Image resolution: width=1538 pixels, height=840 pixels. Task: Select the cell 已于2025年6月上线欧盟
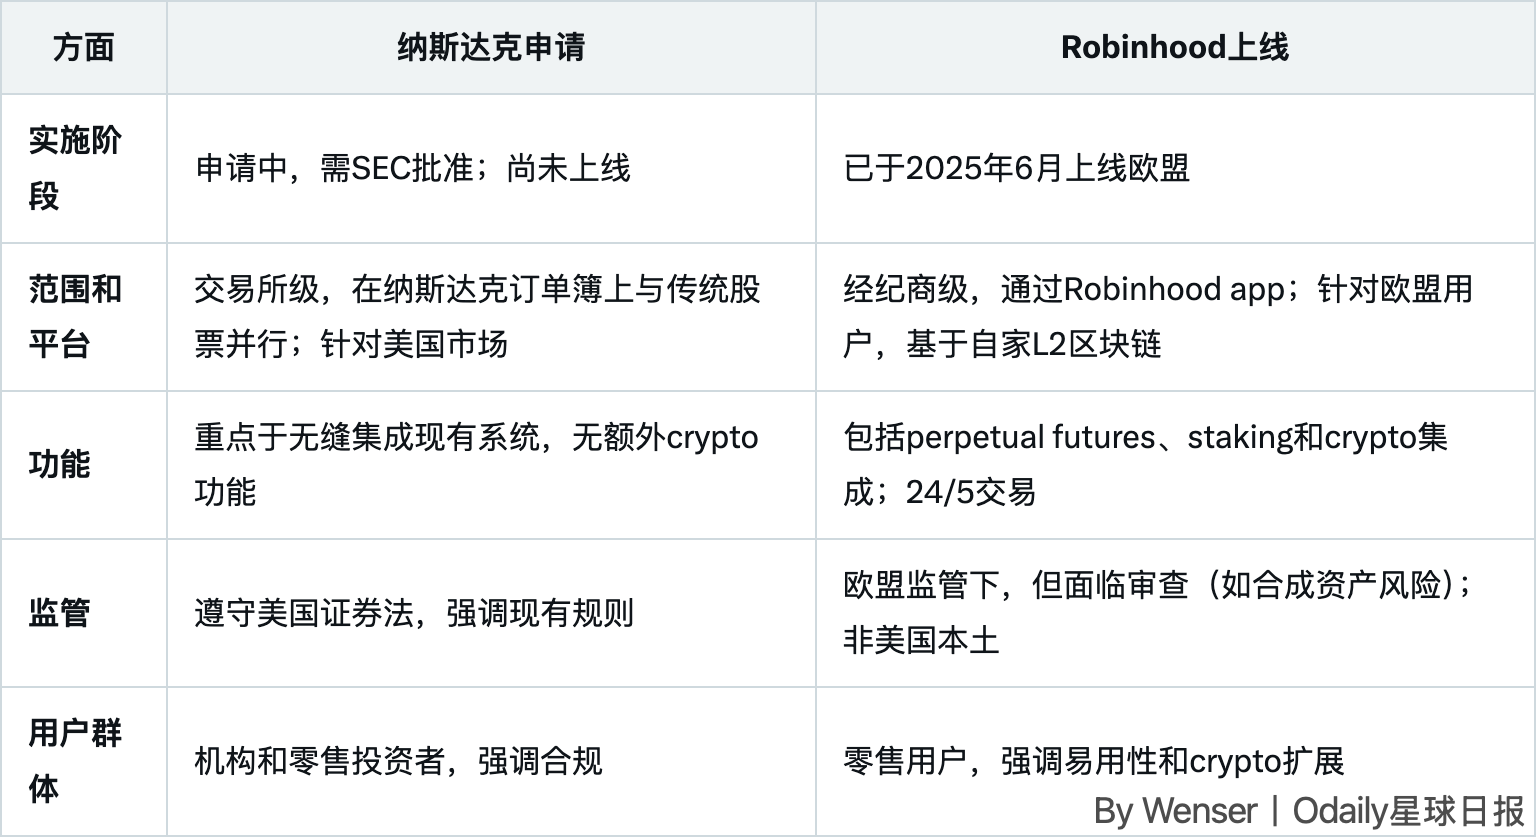coord(1016,168)
